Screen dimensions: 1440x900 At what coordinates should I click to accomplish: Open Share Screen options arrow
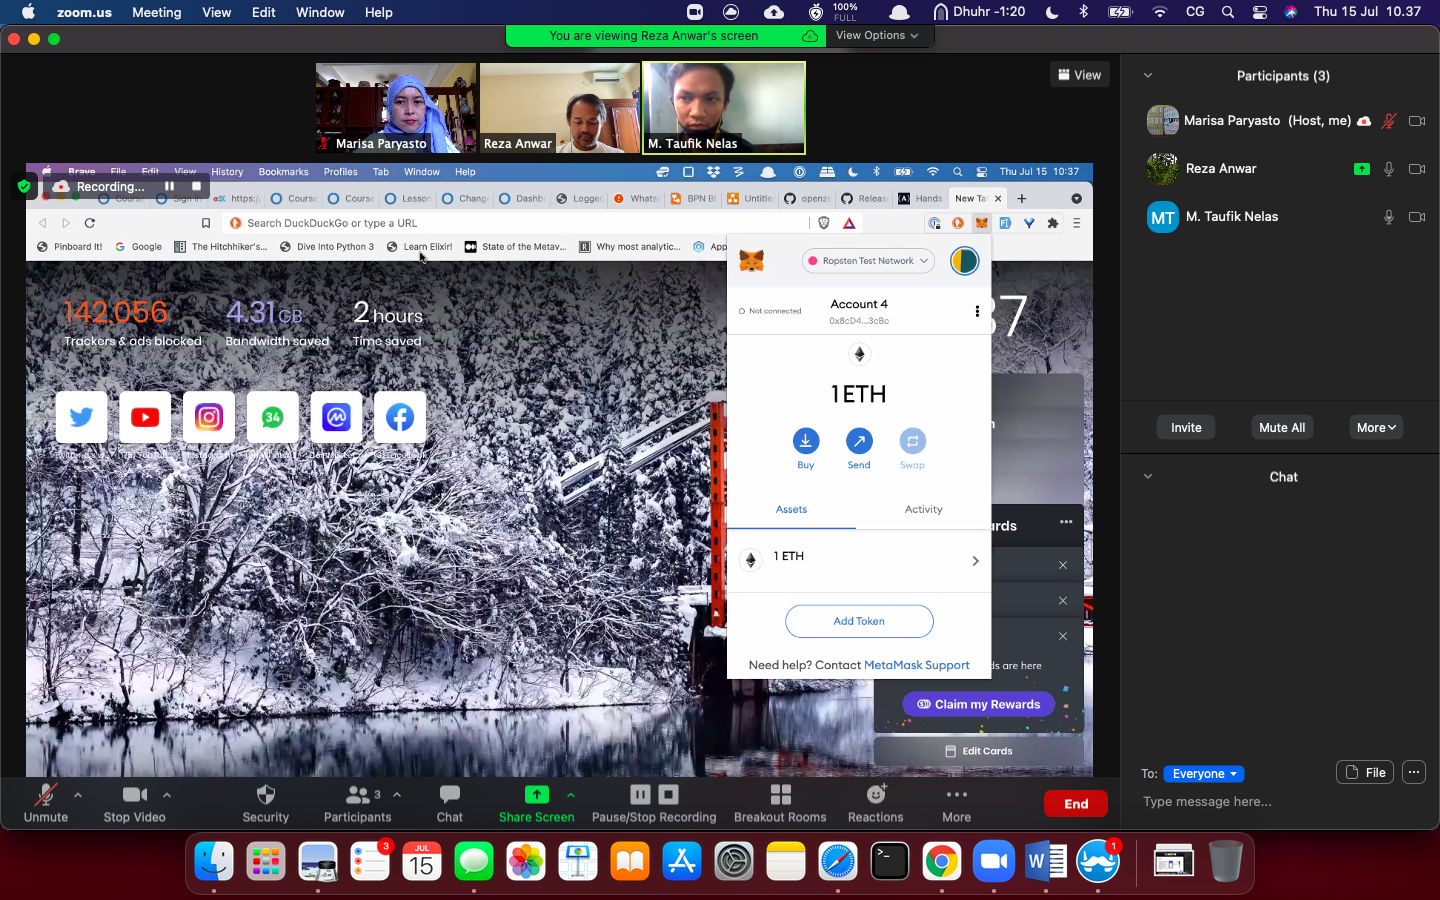click(571, 795)
